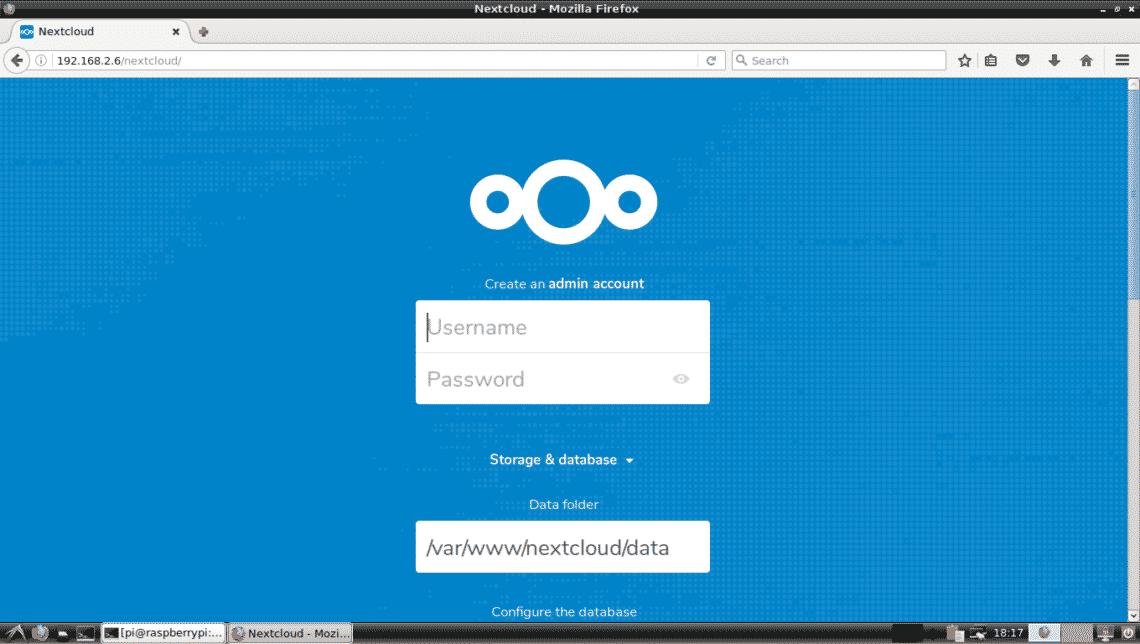Open a new tab with the plus button
The height and width of the screenshot is (644, 1140).
(x=204, y=32)
